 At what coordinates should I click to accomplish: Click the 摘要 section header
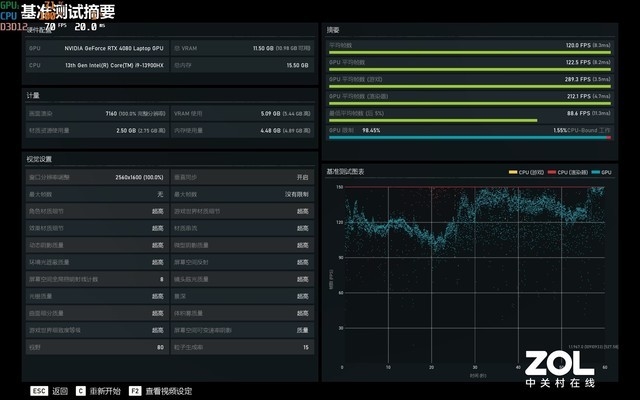[333, 30]
